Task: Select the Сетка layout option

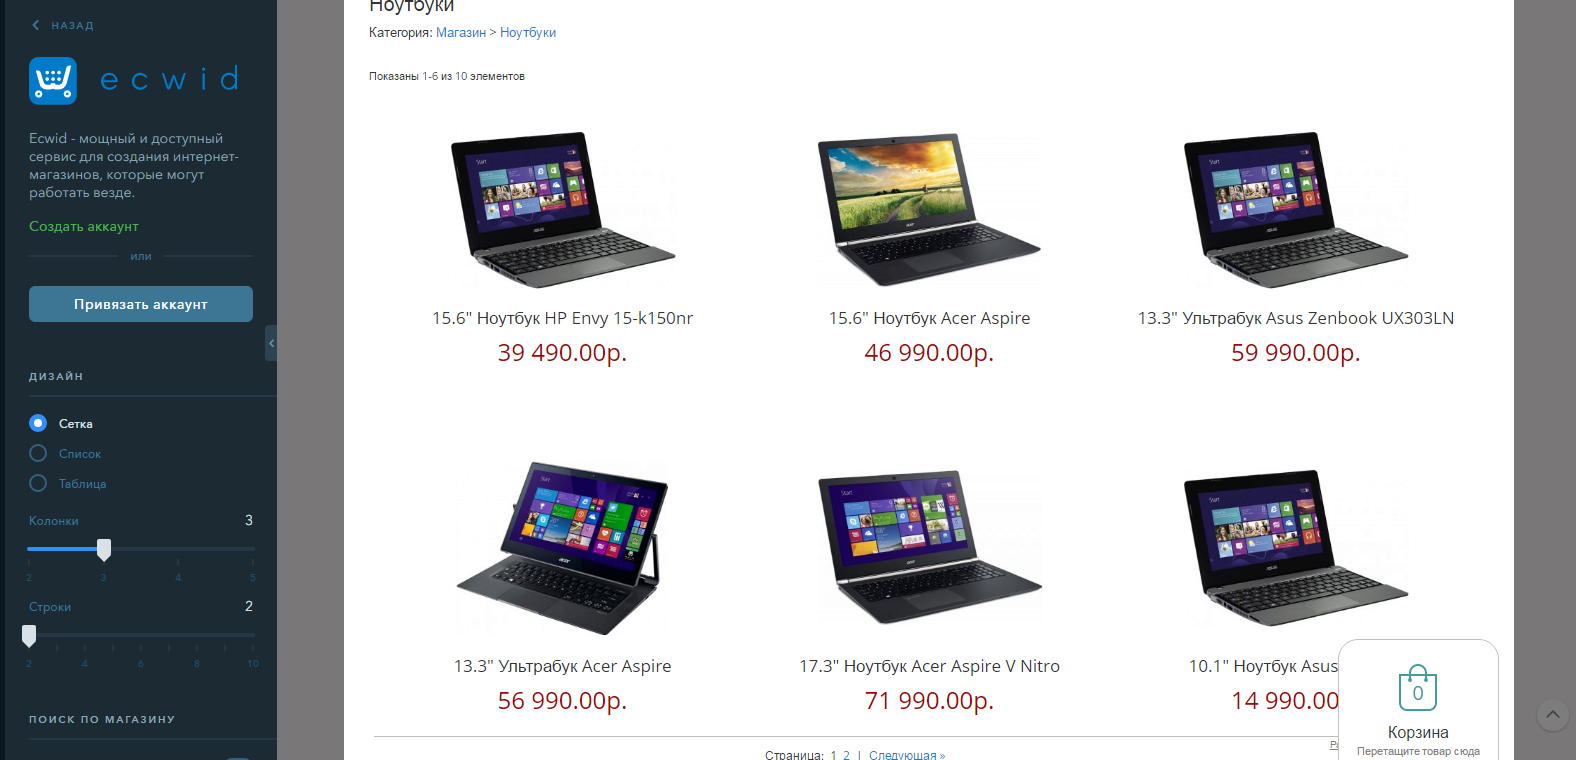Action: (x=38, y=423)
